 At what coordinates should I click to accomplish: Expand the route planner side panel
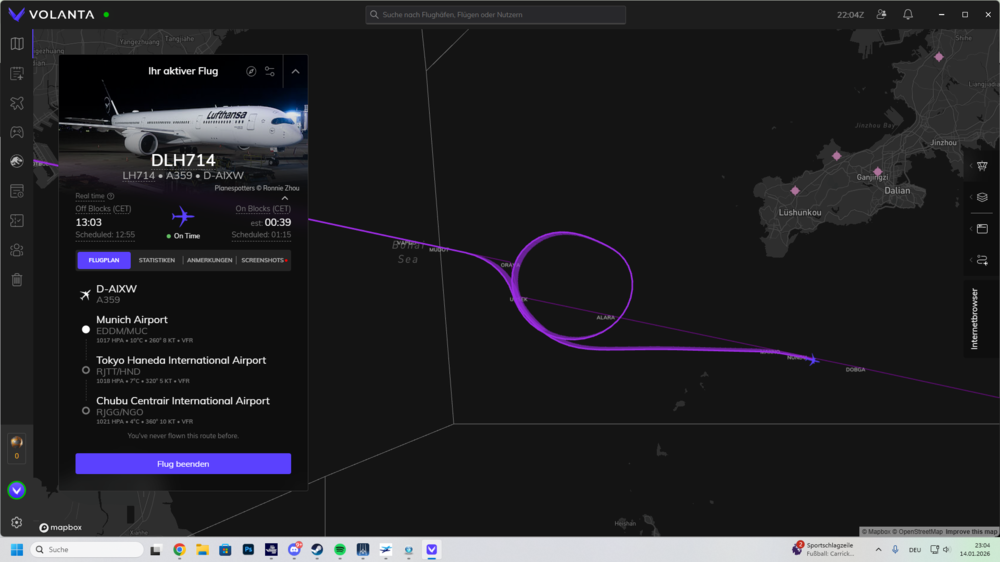(982, 260)
